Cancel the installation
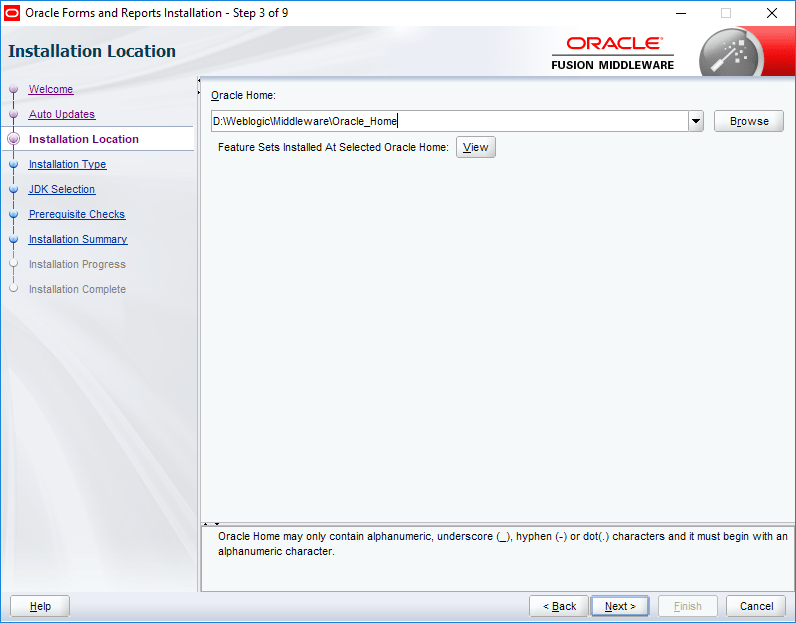Screen dimensions: 796x623 (x=756, y=606)
